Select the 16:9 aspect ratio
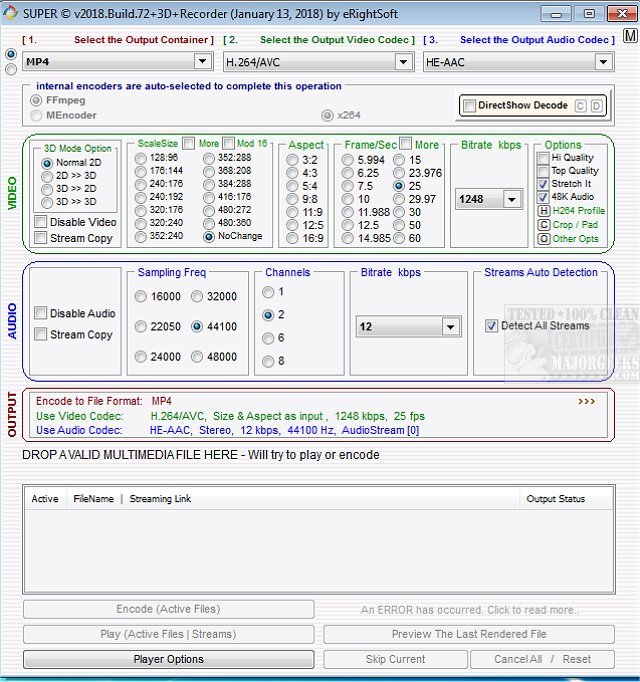 292,238
